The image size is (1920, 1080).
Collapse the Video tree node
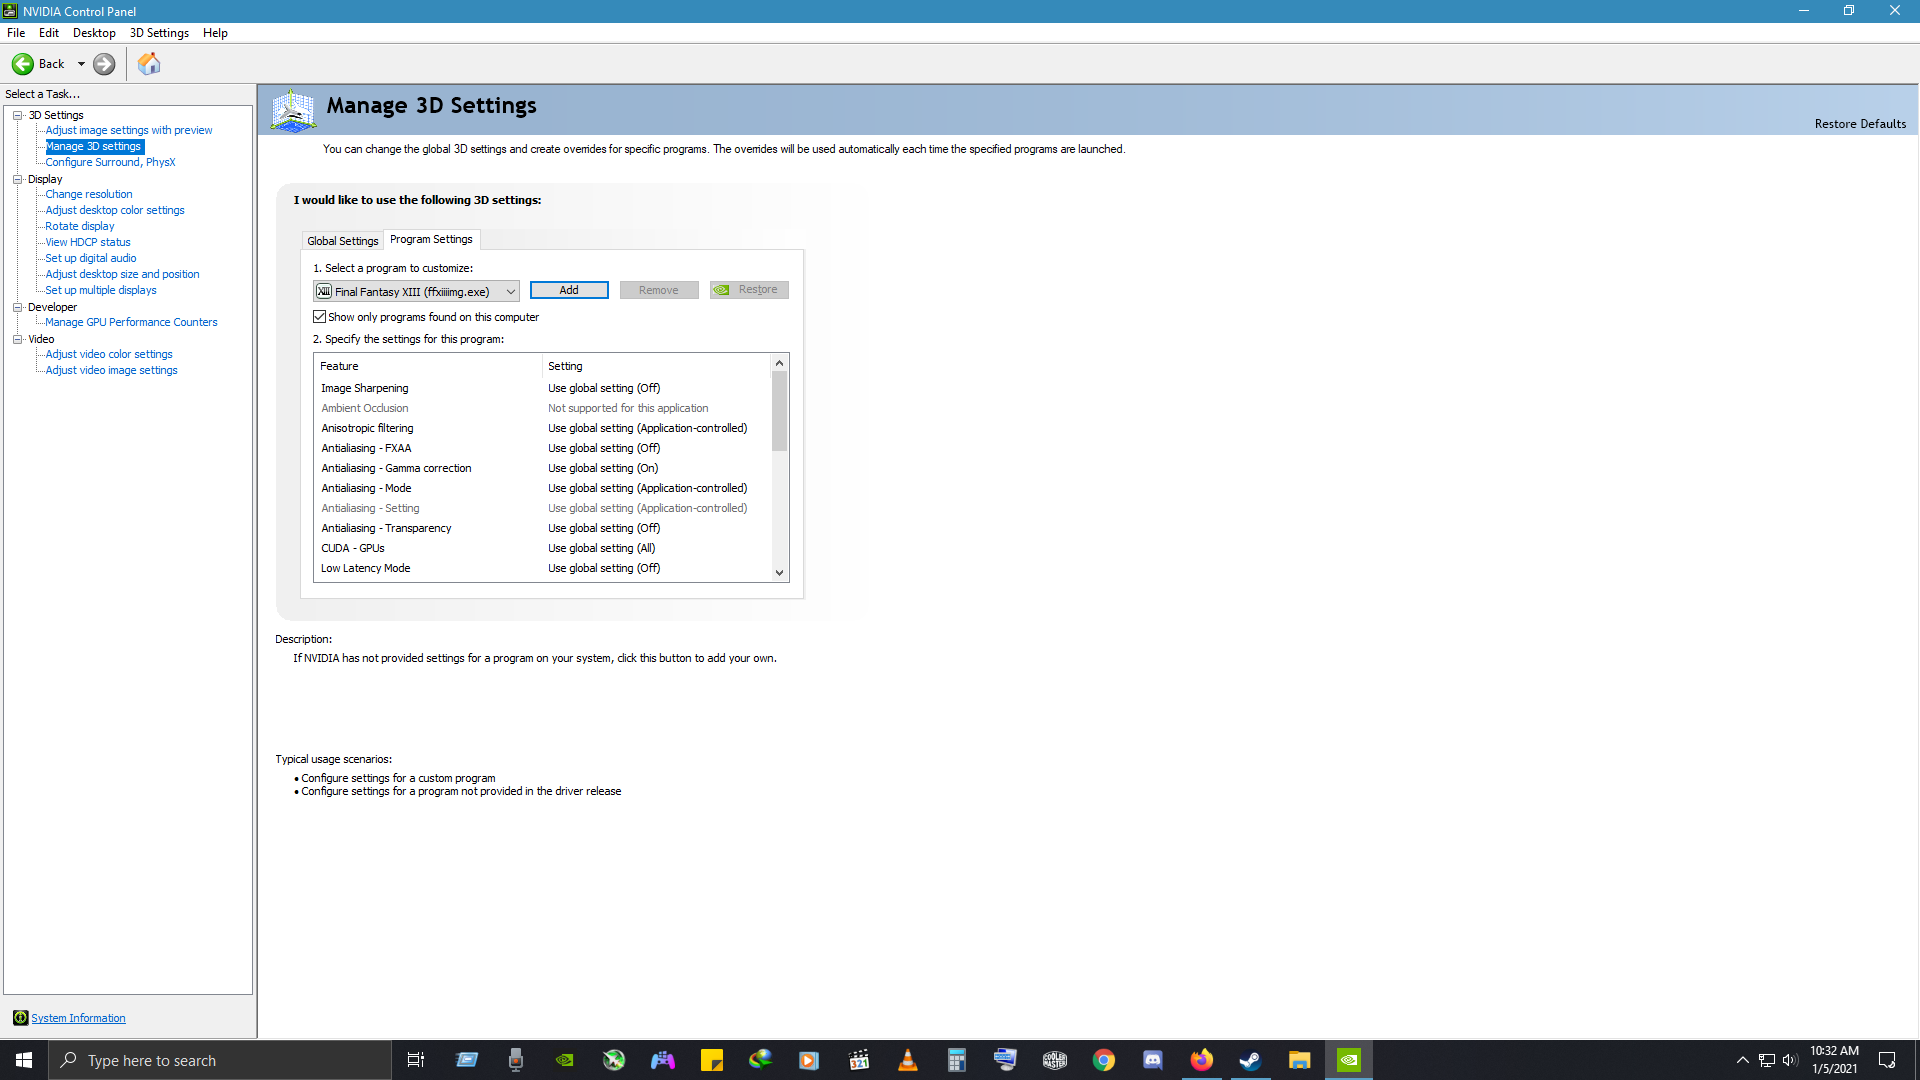(18, 339)
